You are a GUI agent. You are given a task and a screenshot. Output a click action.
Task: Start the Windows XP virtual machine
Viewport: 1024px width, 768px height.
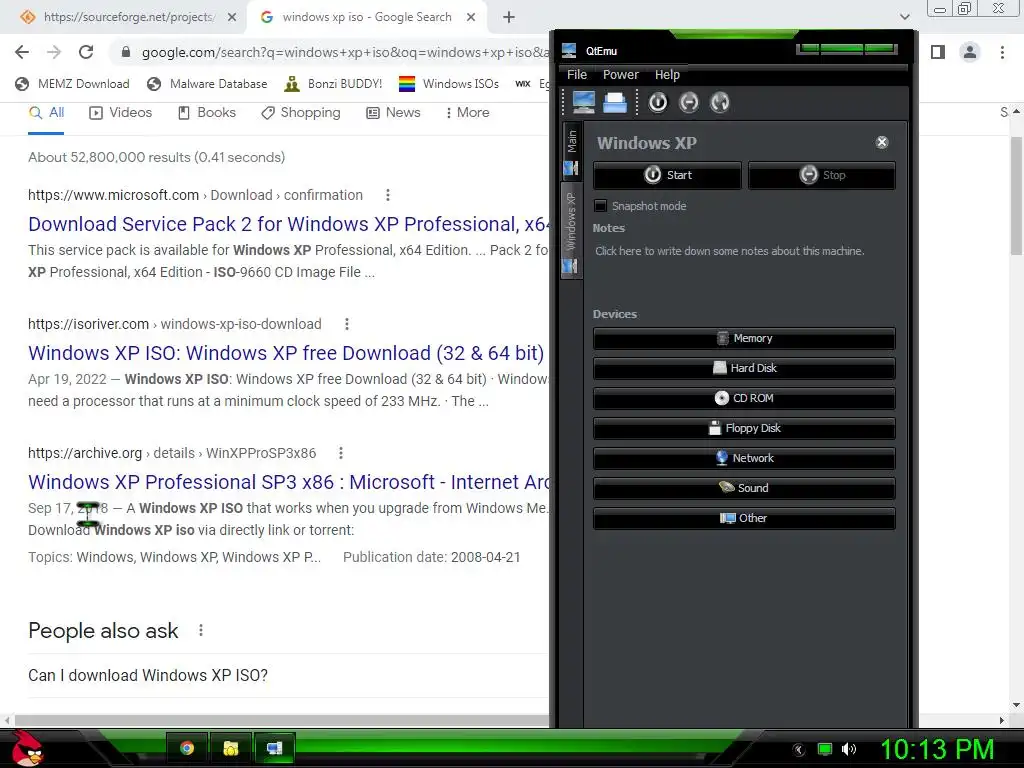tap(667, 175)
